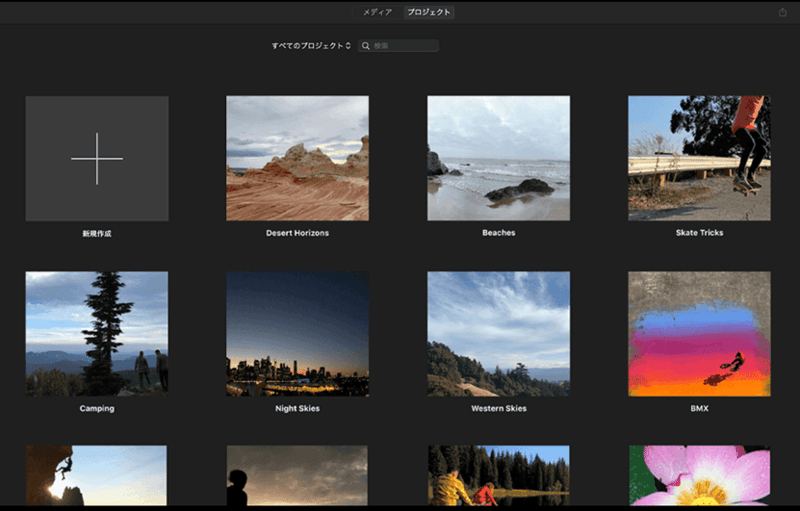Viewport: 800px width, 511px height.
Task: Select the プロジェクト tab
Action: (x=429, y=12)
